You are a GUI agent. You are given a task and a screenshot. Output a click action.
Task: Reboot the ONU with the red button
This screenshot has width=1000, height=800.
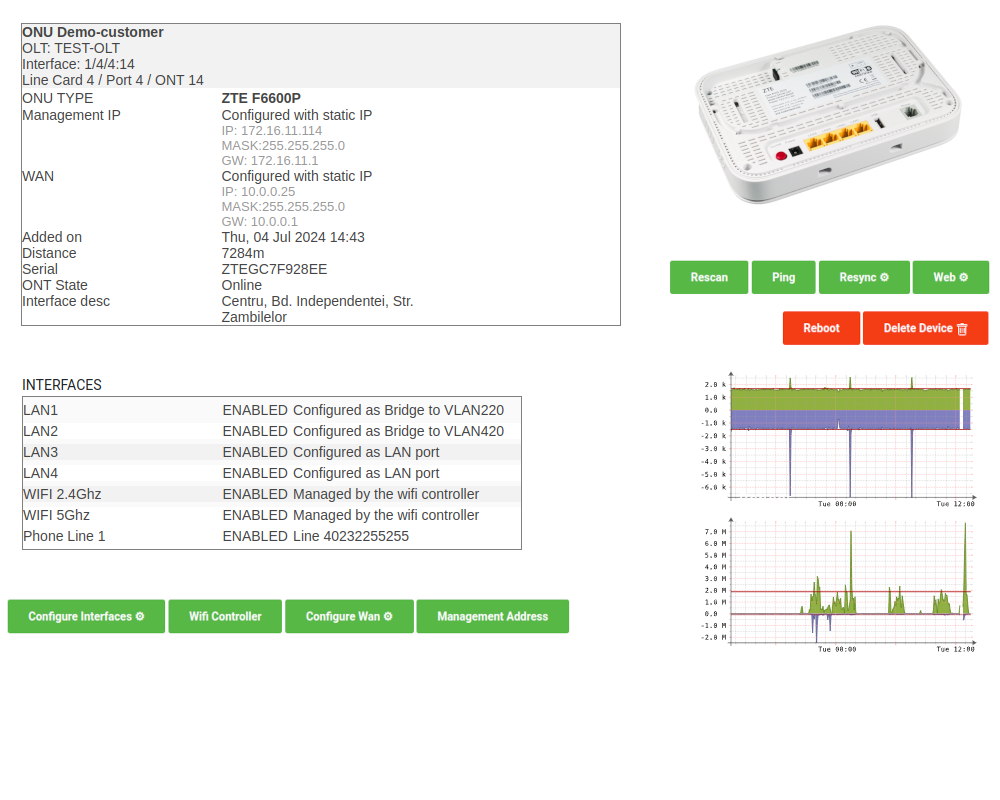(x=821, y=328)
